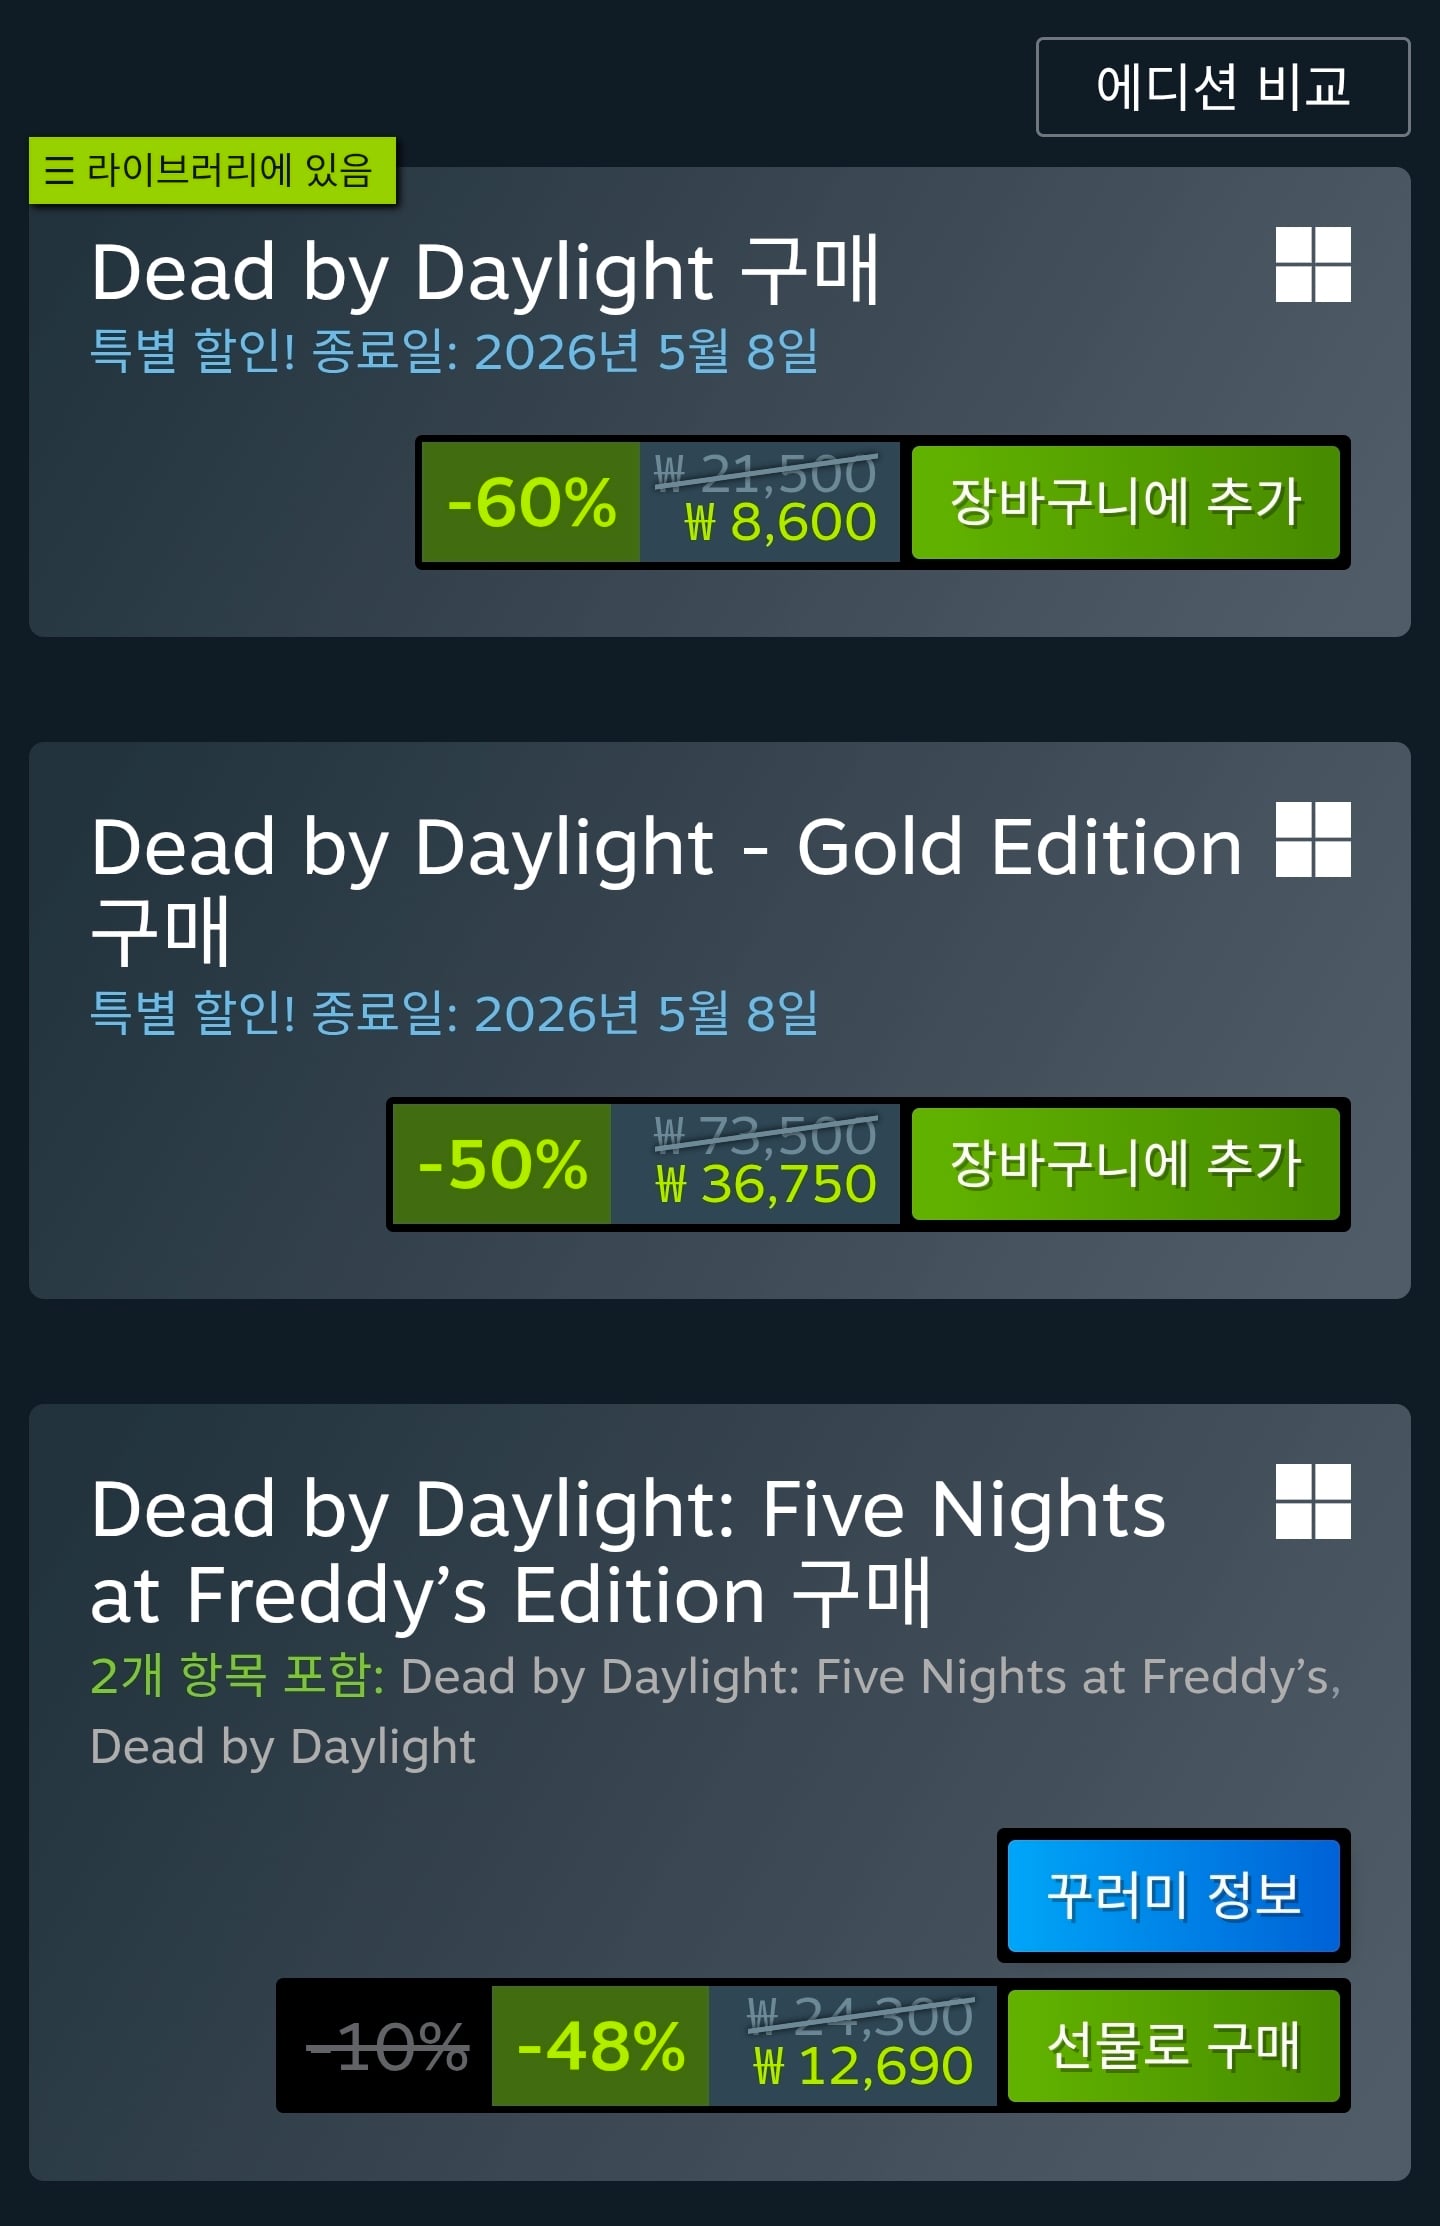
Task: Click the 2개 항목 포함 included items text
Action: [x=238, y=1676]
